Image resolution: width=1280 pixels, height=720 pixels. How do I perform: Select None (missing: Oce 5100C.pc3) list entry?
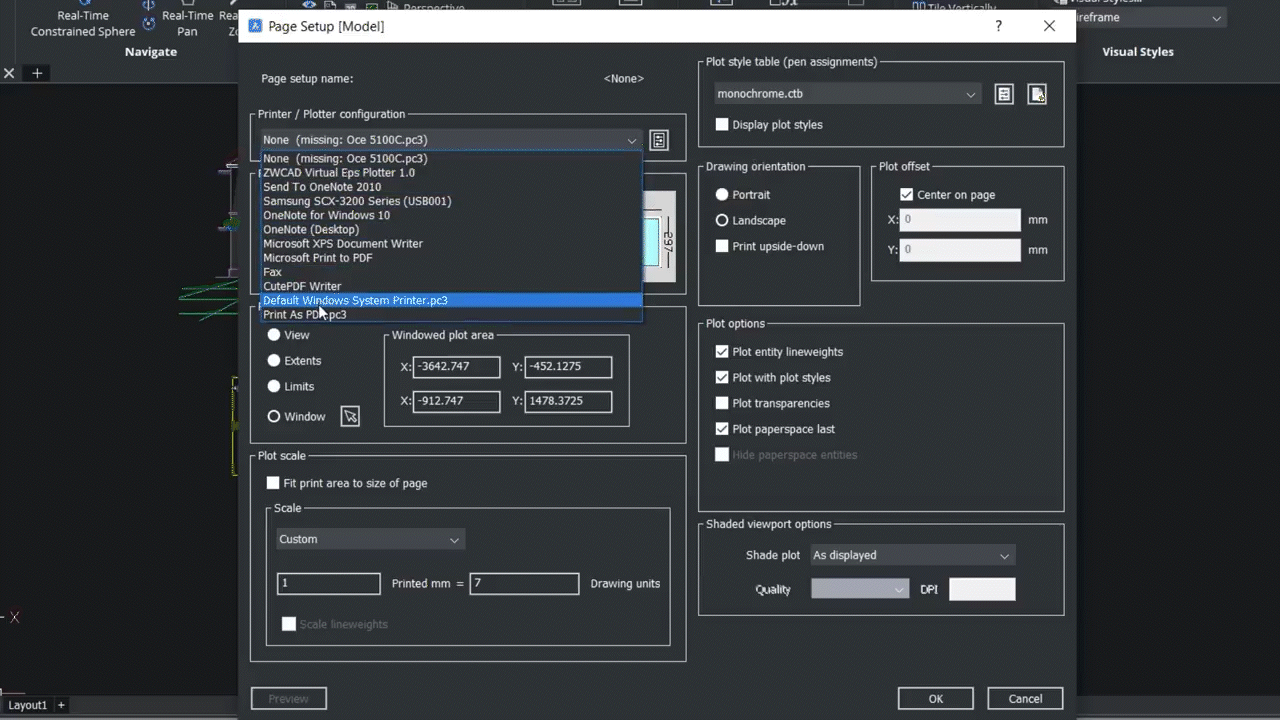(450, 158)
